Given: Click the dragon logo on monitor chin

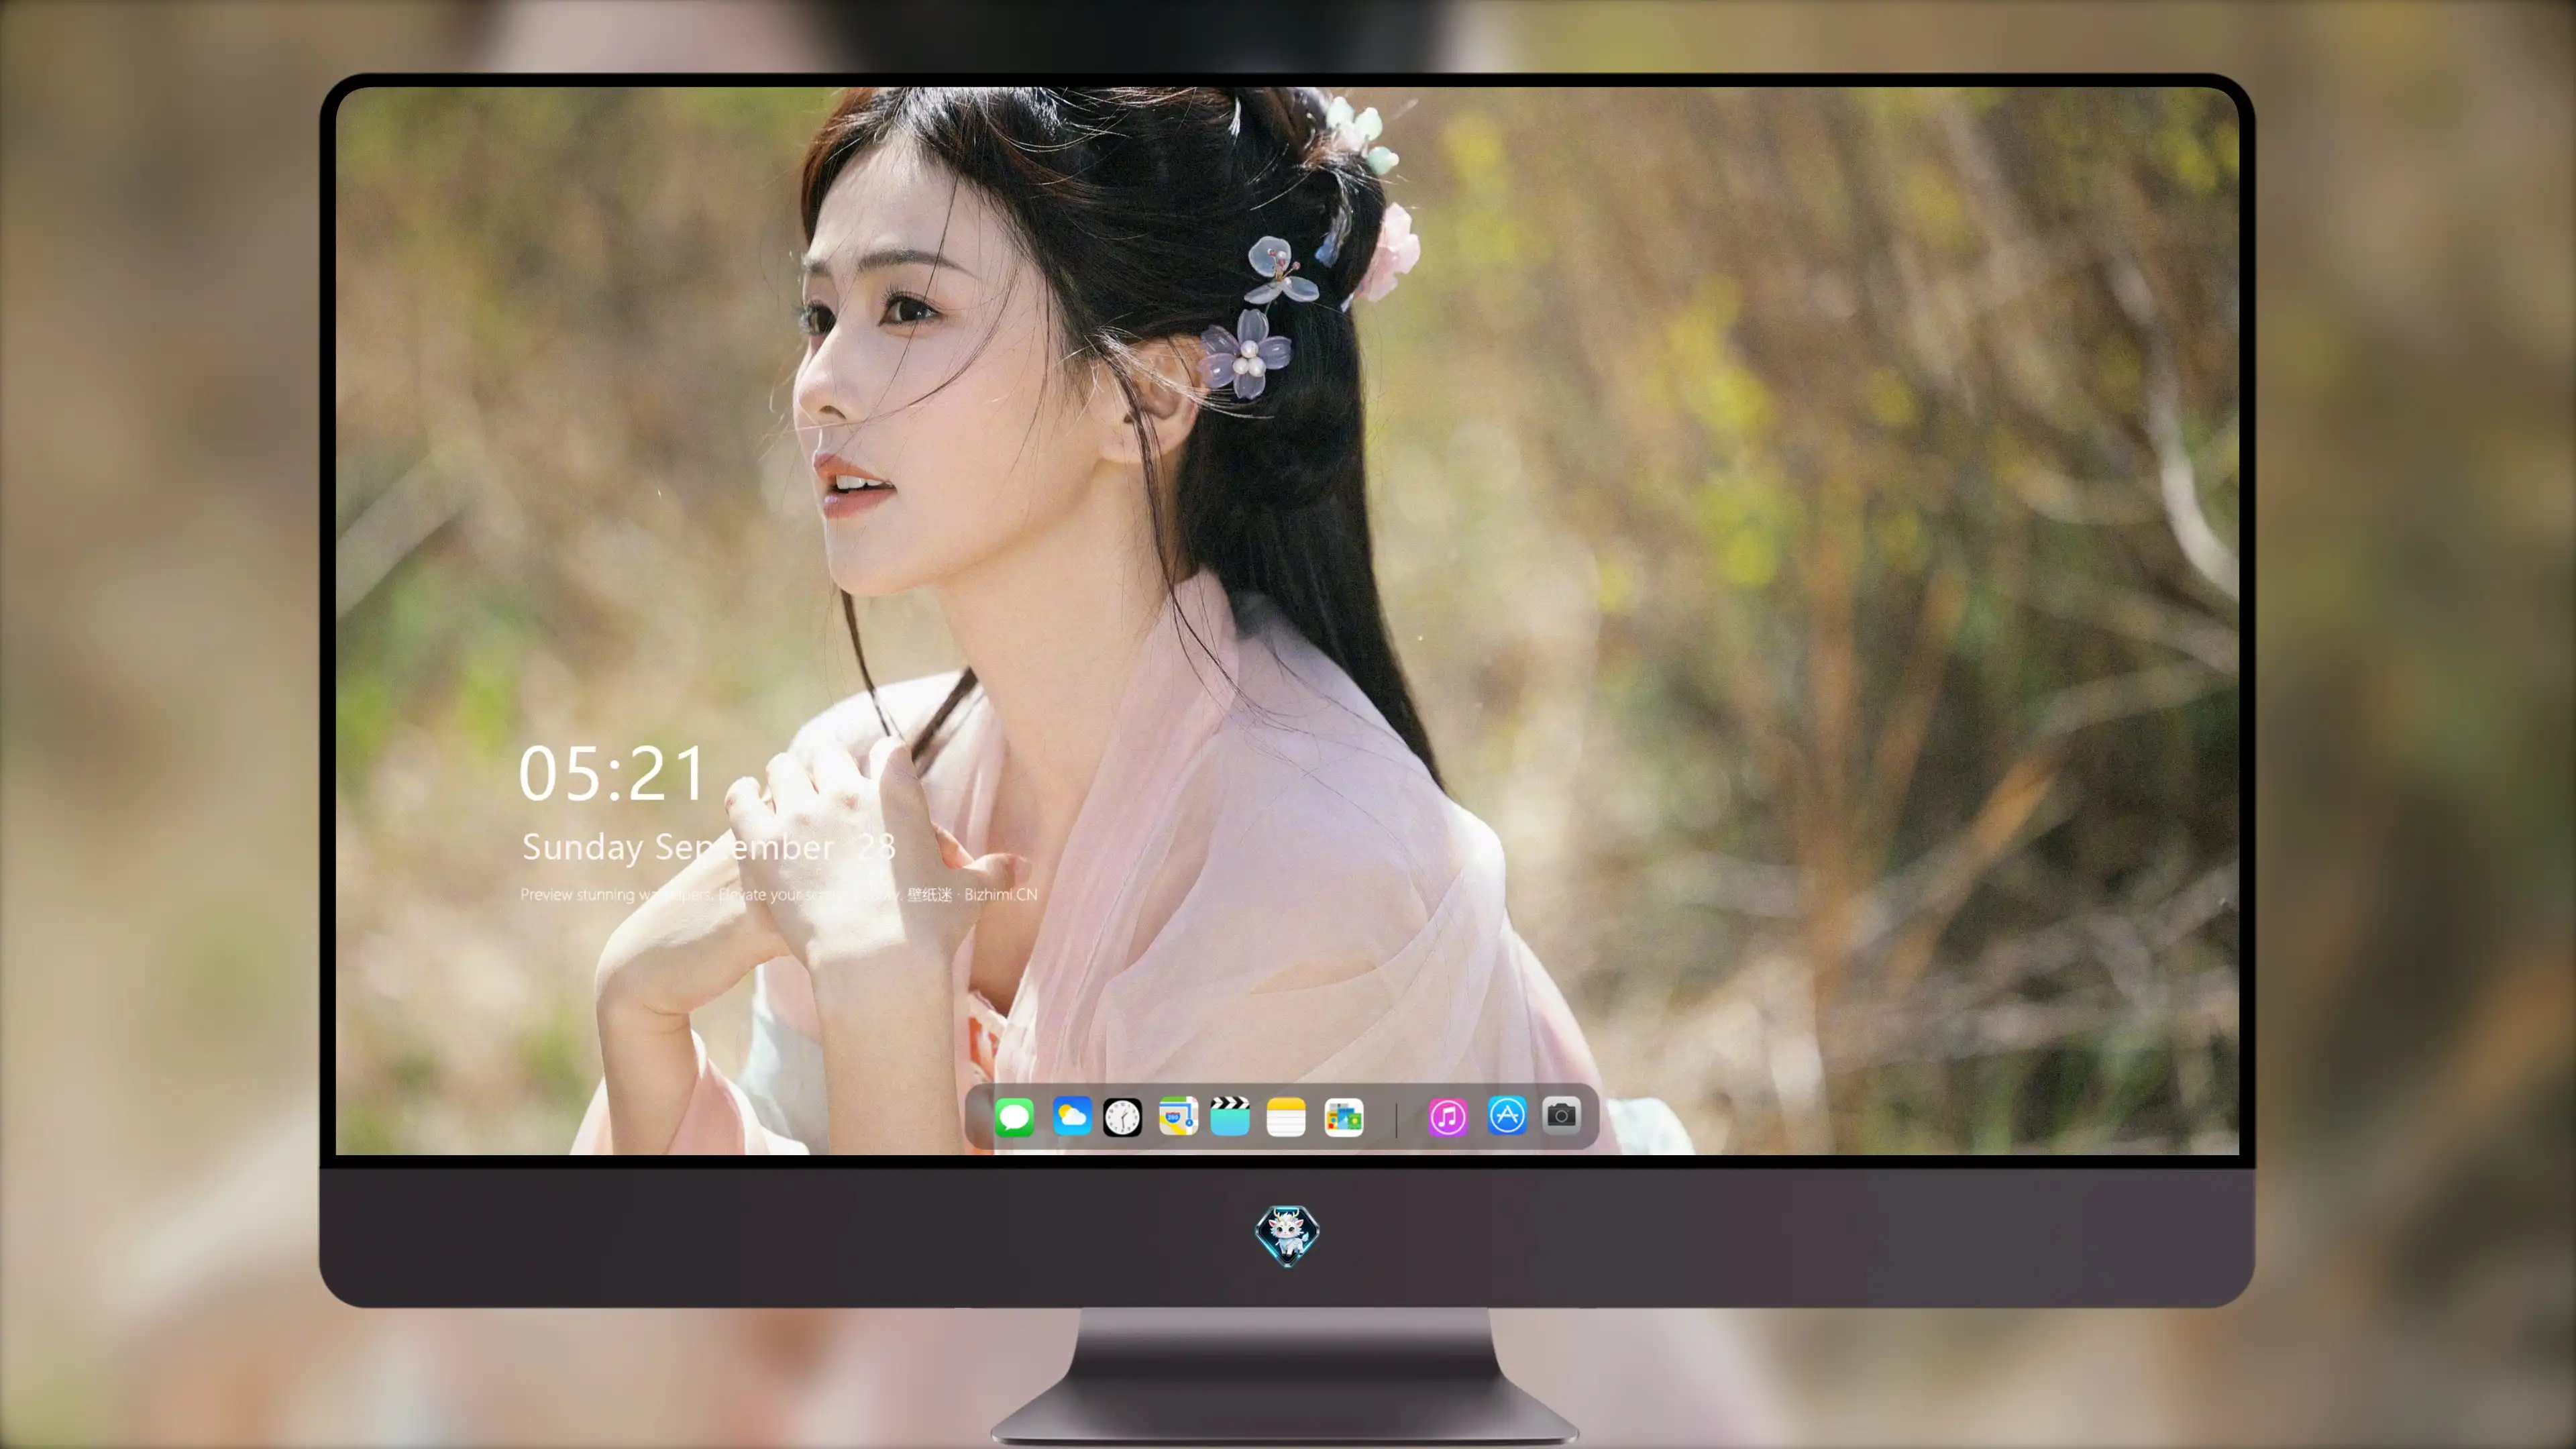Looking at the screenshot, I should pos(1287,1235).
